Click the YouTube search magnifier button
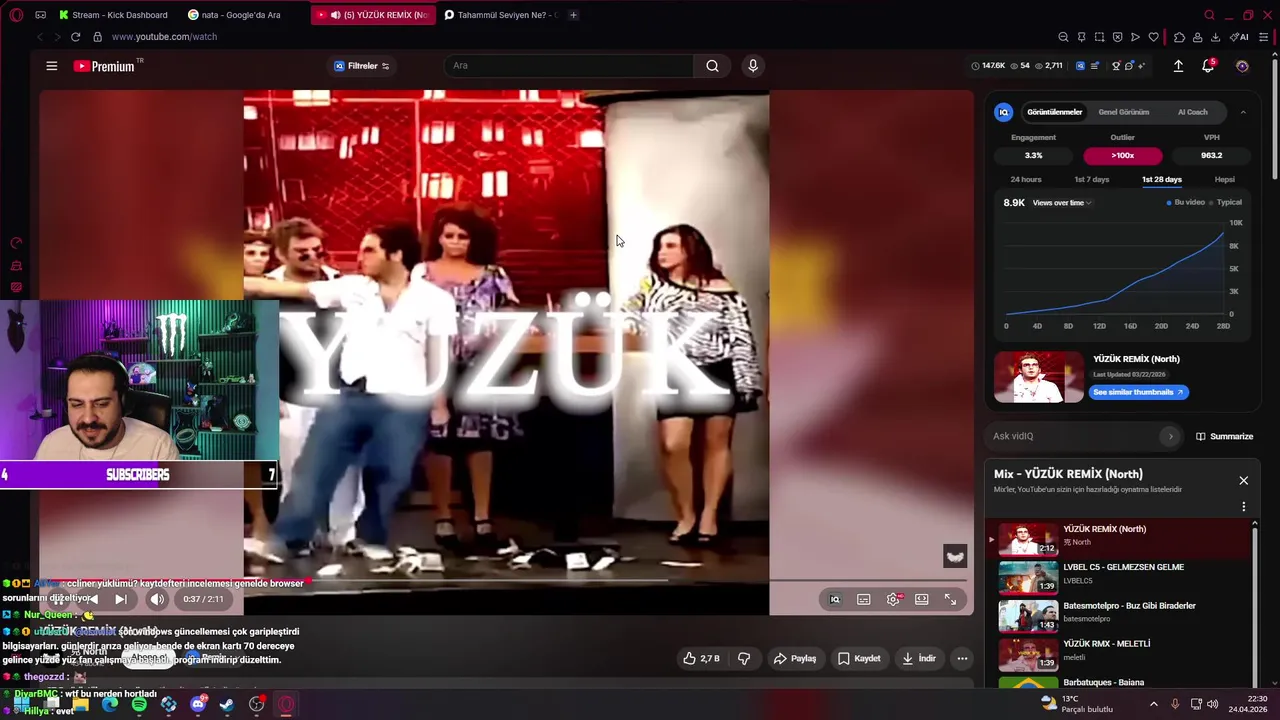 point(712,66)
